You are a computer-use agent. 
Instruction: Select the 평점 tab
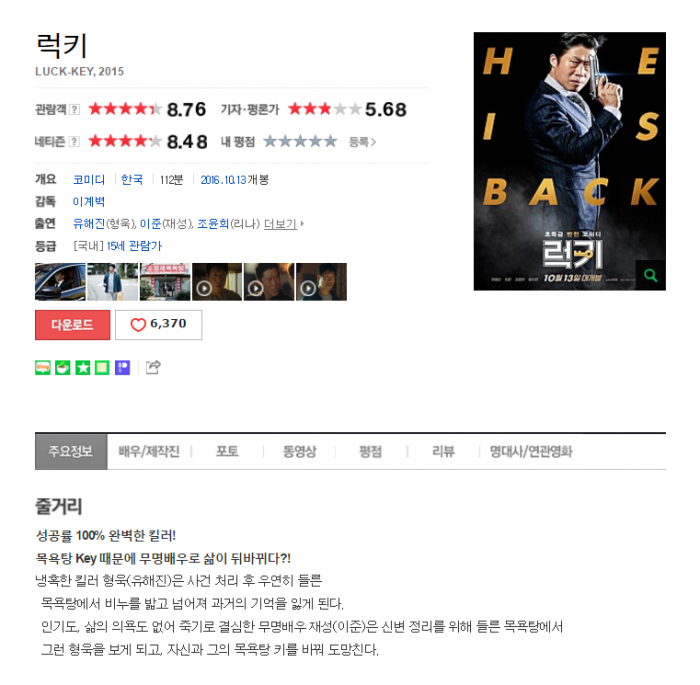point(371,451)
